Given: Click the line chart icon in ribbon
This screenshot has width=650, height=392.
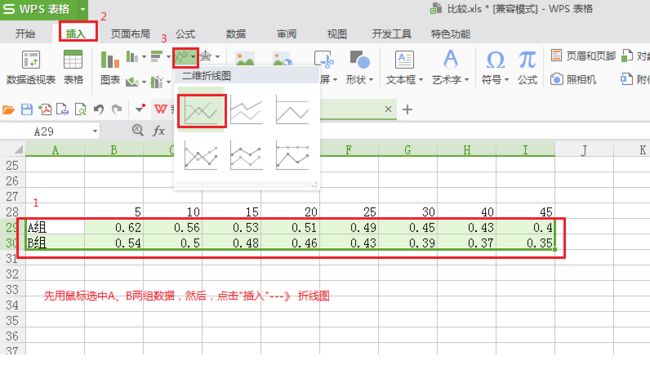Looking at the screenshot, I should 182,57.
